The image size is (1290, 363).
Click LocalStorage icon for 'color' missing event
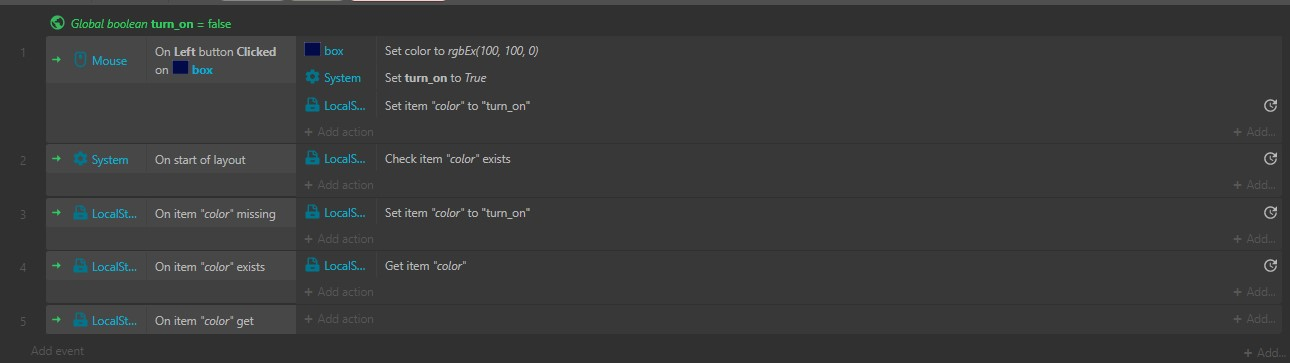[81, 213]
